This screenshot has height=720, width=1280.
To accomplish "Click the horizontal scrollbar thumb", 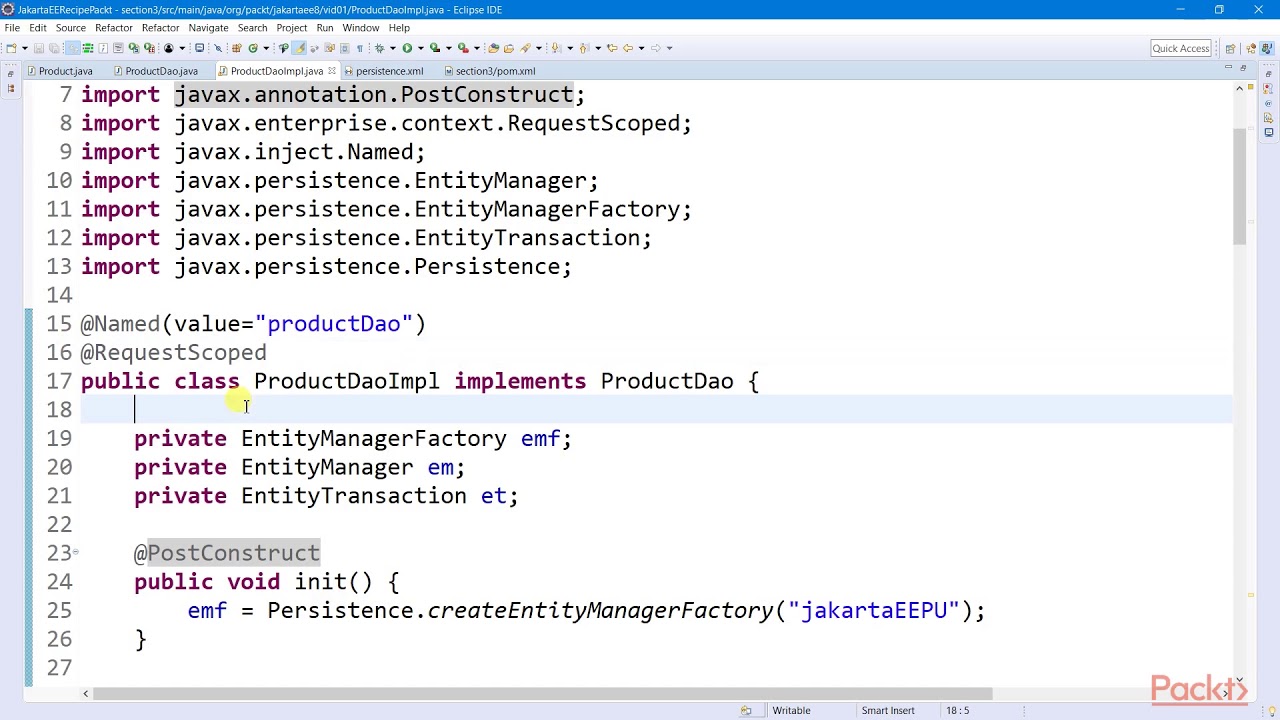I will click(545, 693).
